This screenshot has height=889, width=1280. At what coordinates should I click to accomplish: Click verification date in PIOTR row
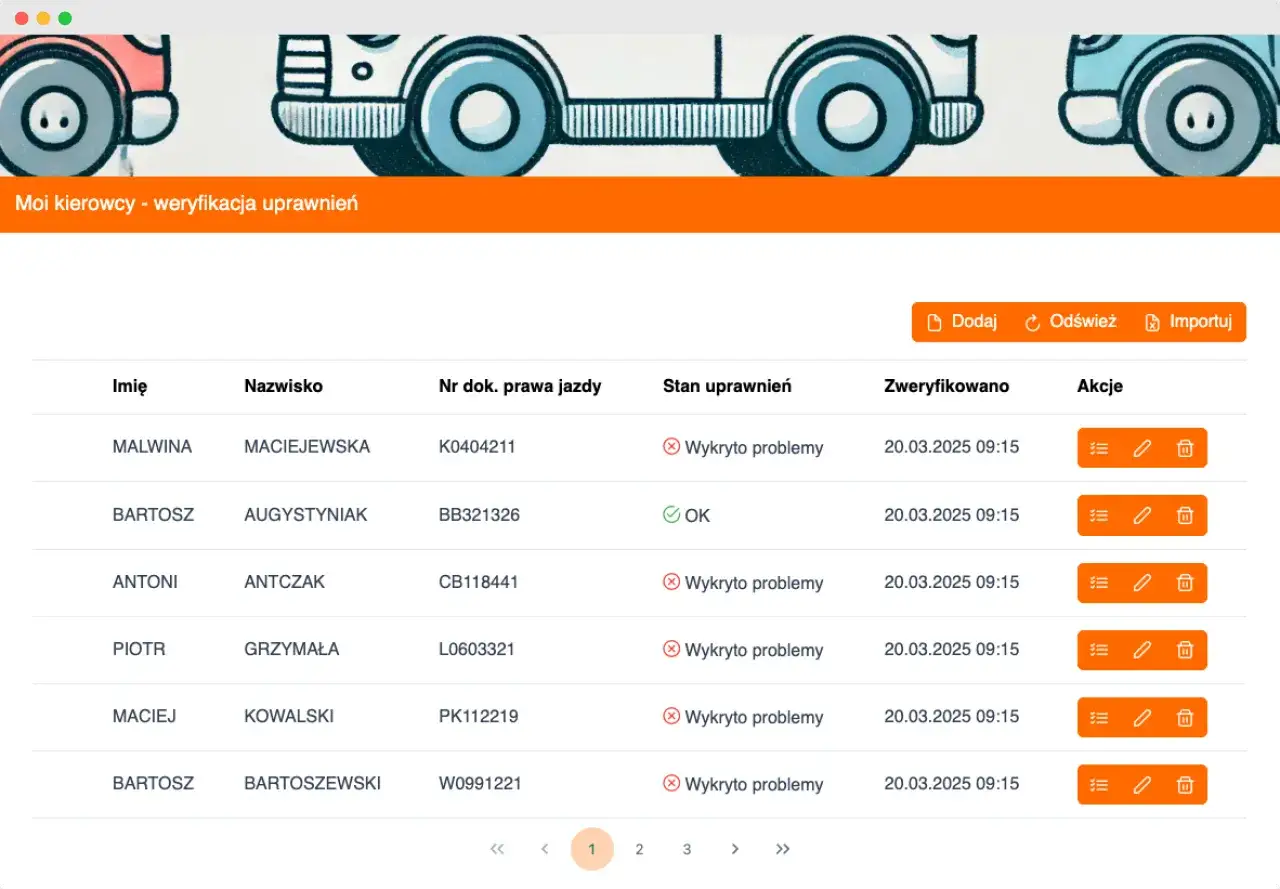pyautogui.click(x=951, y=649)
